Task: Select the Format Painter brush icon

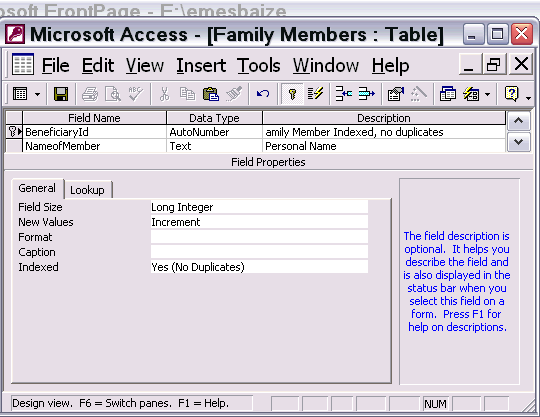Action: (234, 94)
